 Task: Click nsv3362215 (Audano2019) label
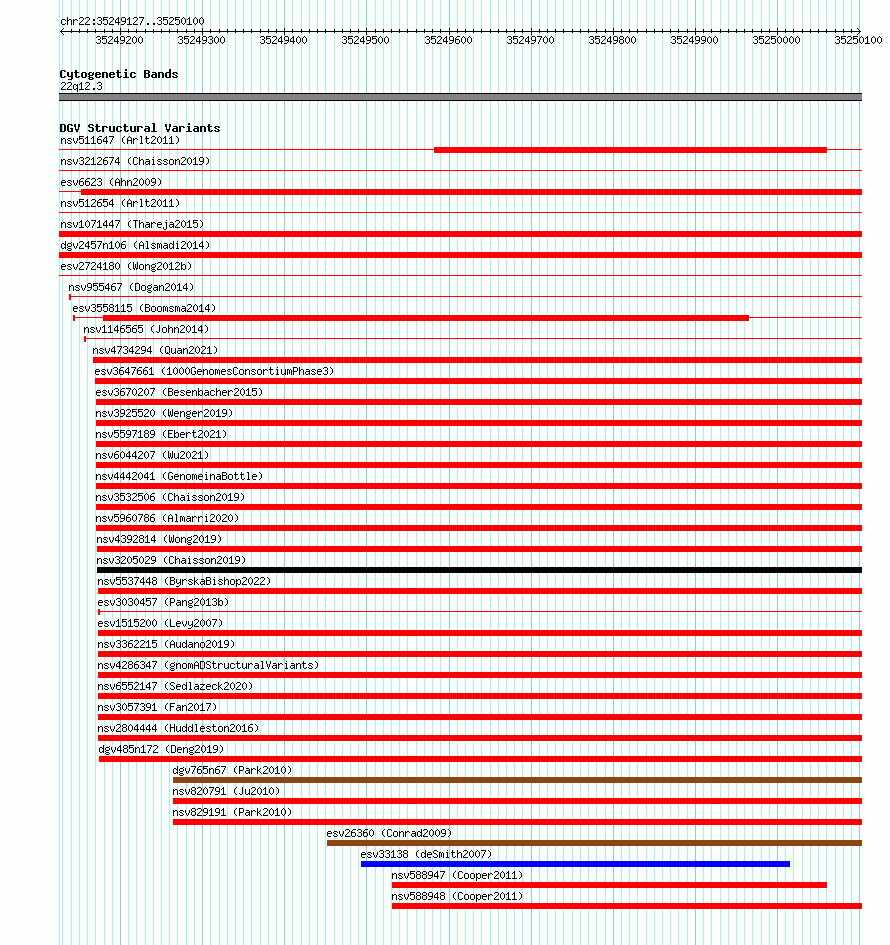click(166, 645)
